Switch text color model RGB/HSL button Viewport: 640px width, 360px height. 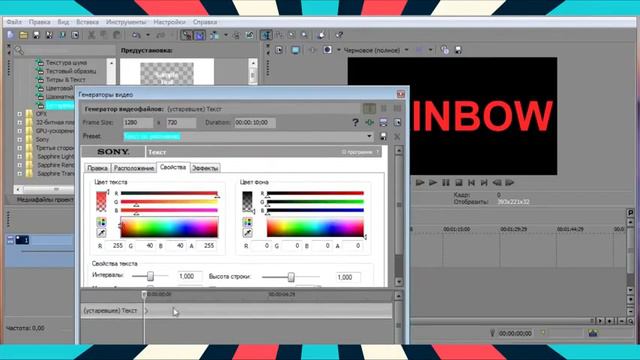[101, 222]
